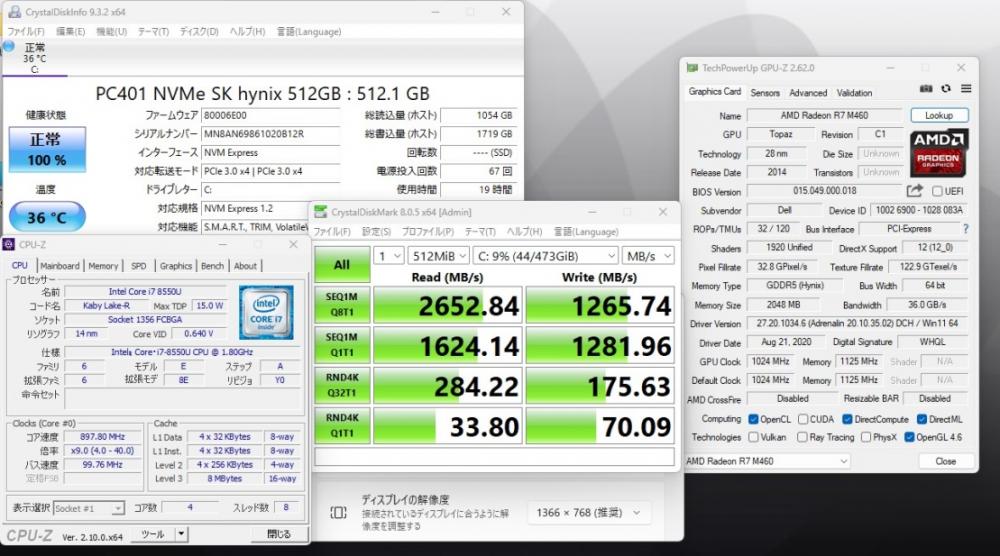Screen dimensions: 1000x556
Task: Toggle the UEFI checkbox in GPU-Z
Action: point(937,191)
